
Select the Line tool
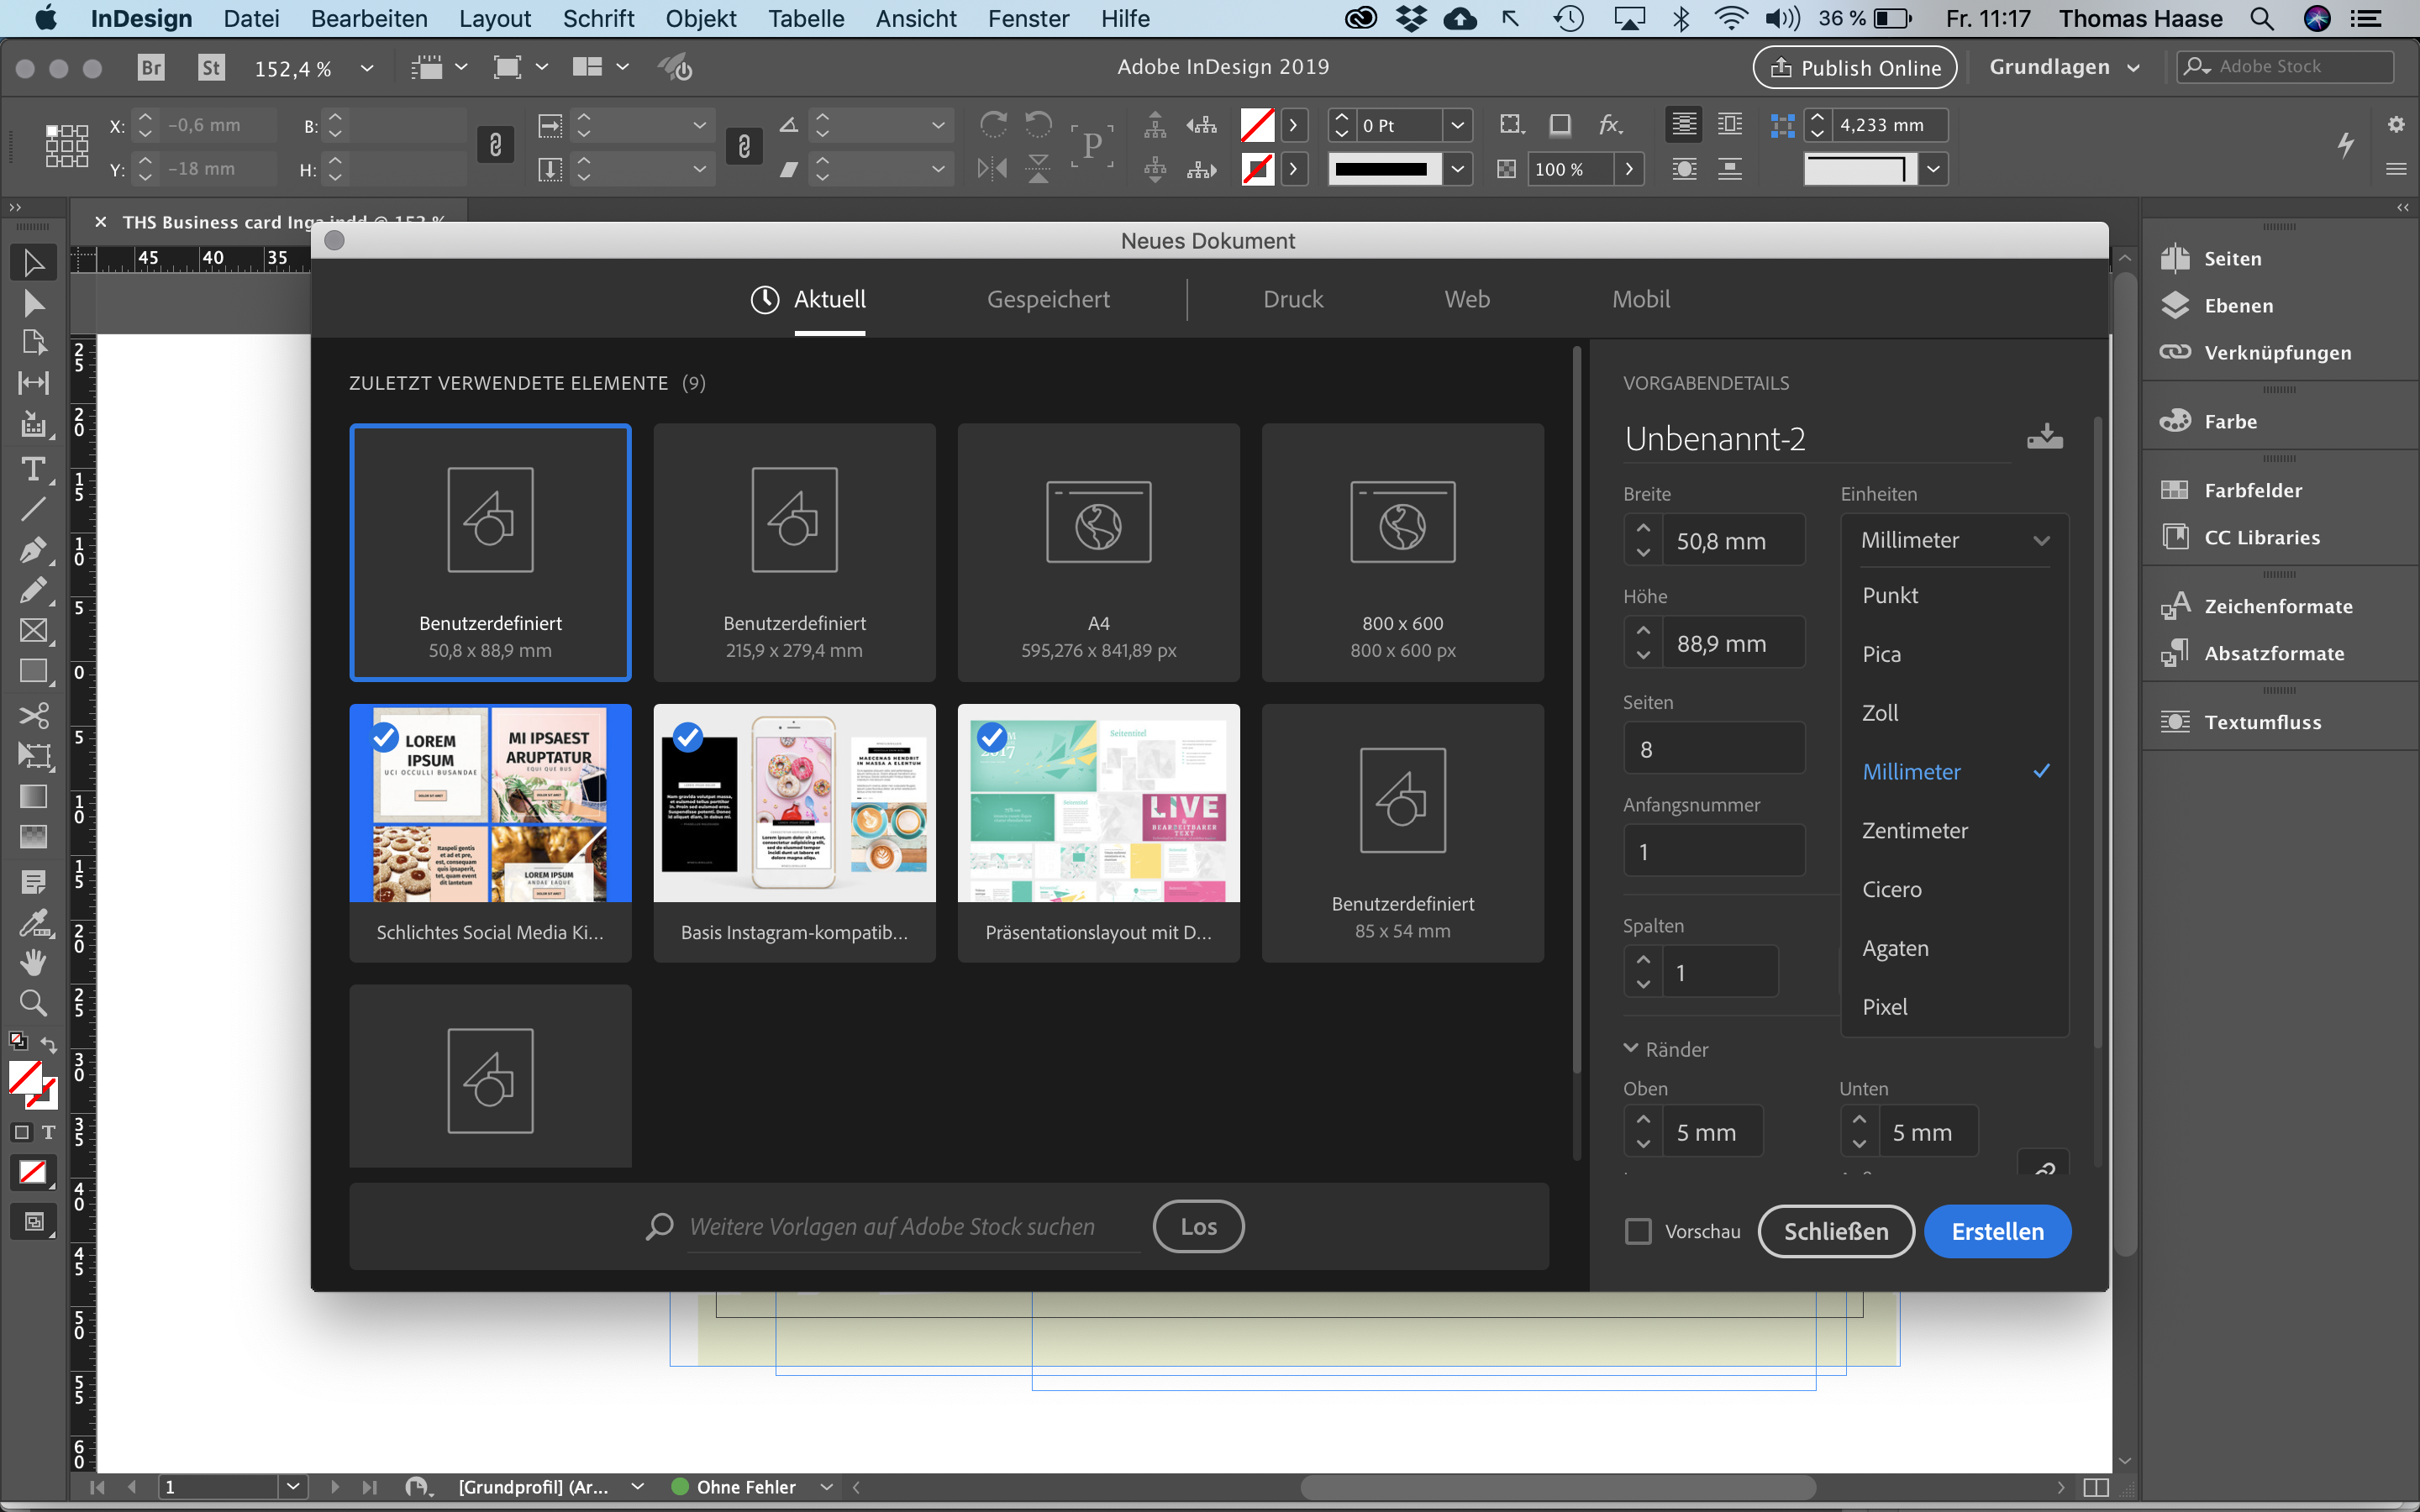(33, 509)
